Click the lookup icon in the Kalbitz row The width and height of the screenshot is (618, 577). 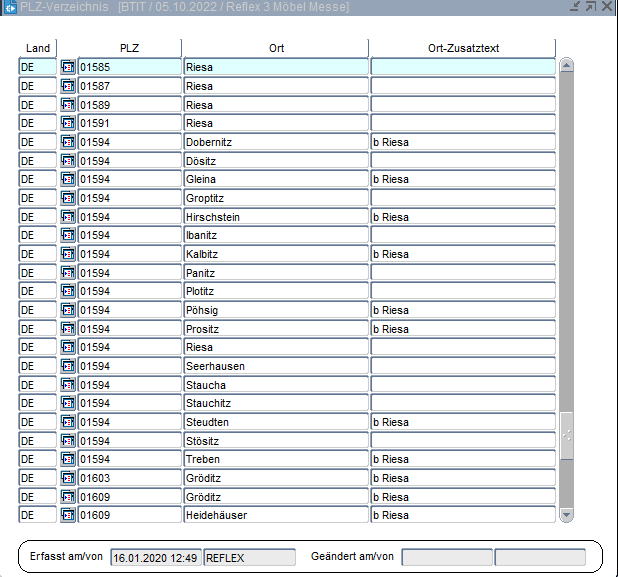tap(68, 254)
